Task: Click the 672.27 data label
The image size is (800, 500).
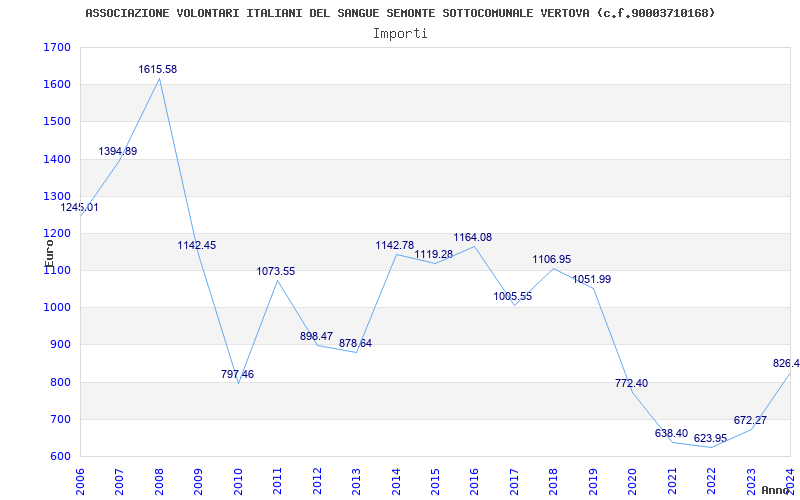Action: [x=751, y=421]
